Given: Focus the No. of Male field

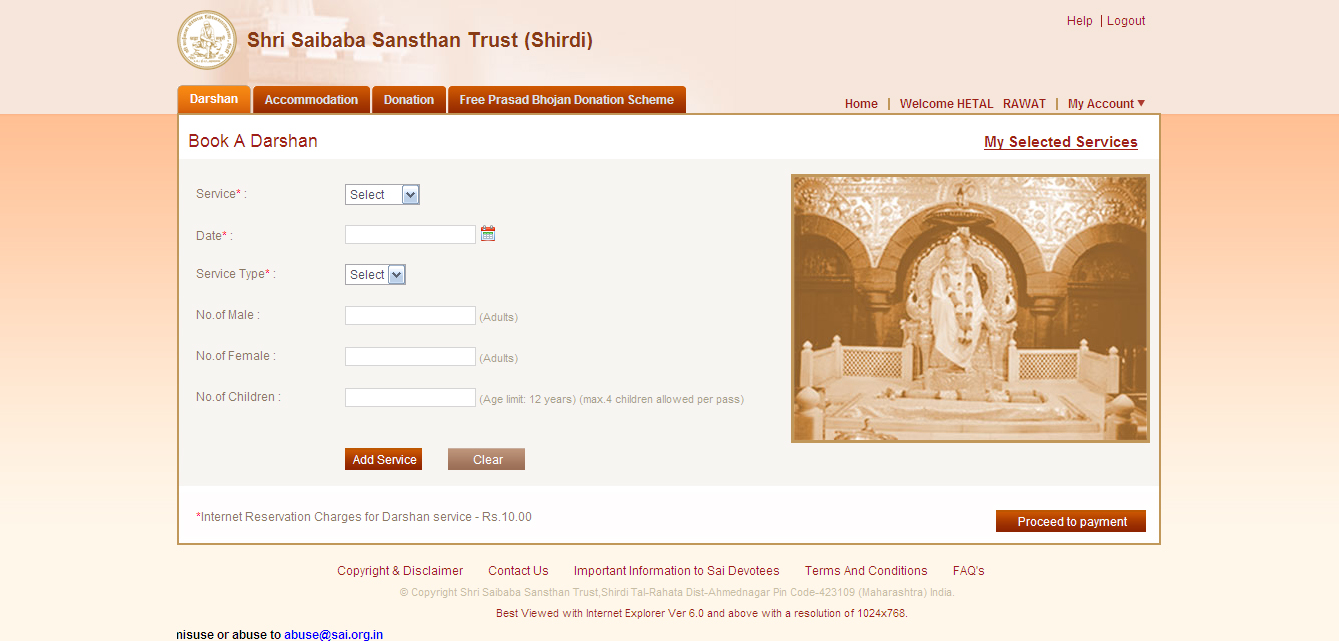Looking at the screenshot, I should (x=410, y=316).
